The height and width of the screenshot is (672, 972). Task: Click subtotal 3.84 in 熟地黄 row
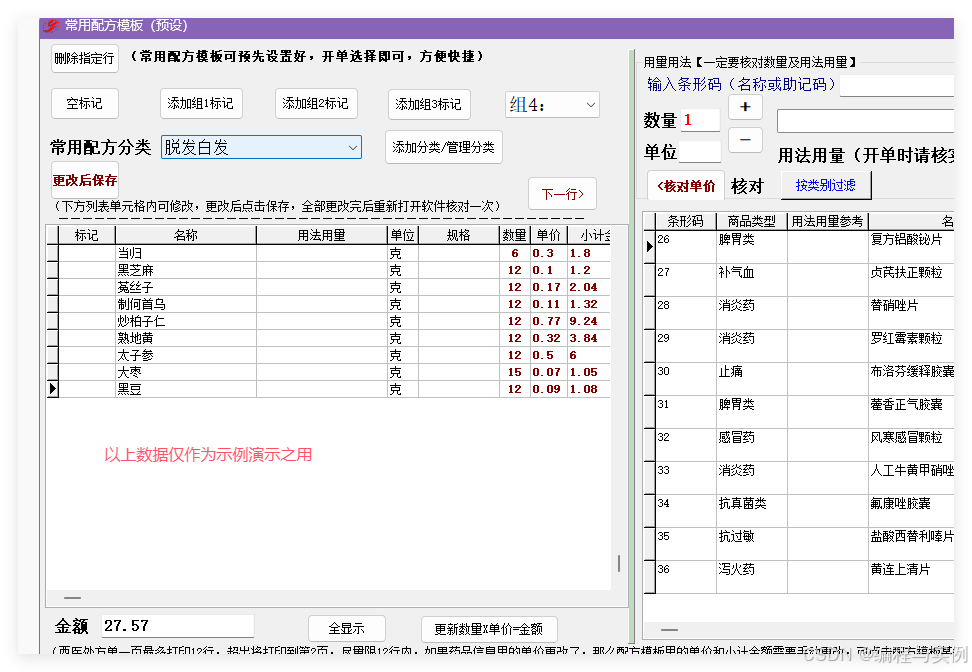[588, 338]
